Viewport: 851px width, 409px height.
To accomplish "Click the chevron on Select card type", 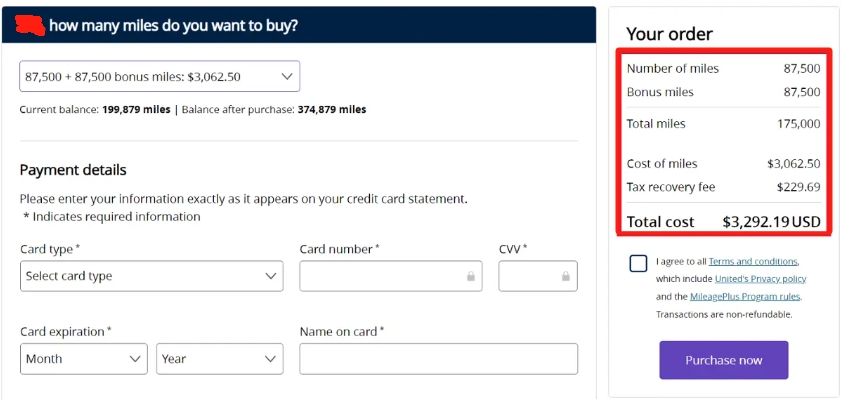I will (x=270, y=276).
